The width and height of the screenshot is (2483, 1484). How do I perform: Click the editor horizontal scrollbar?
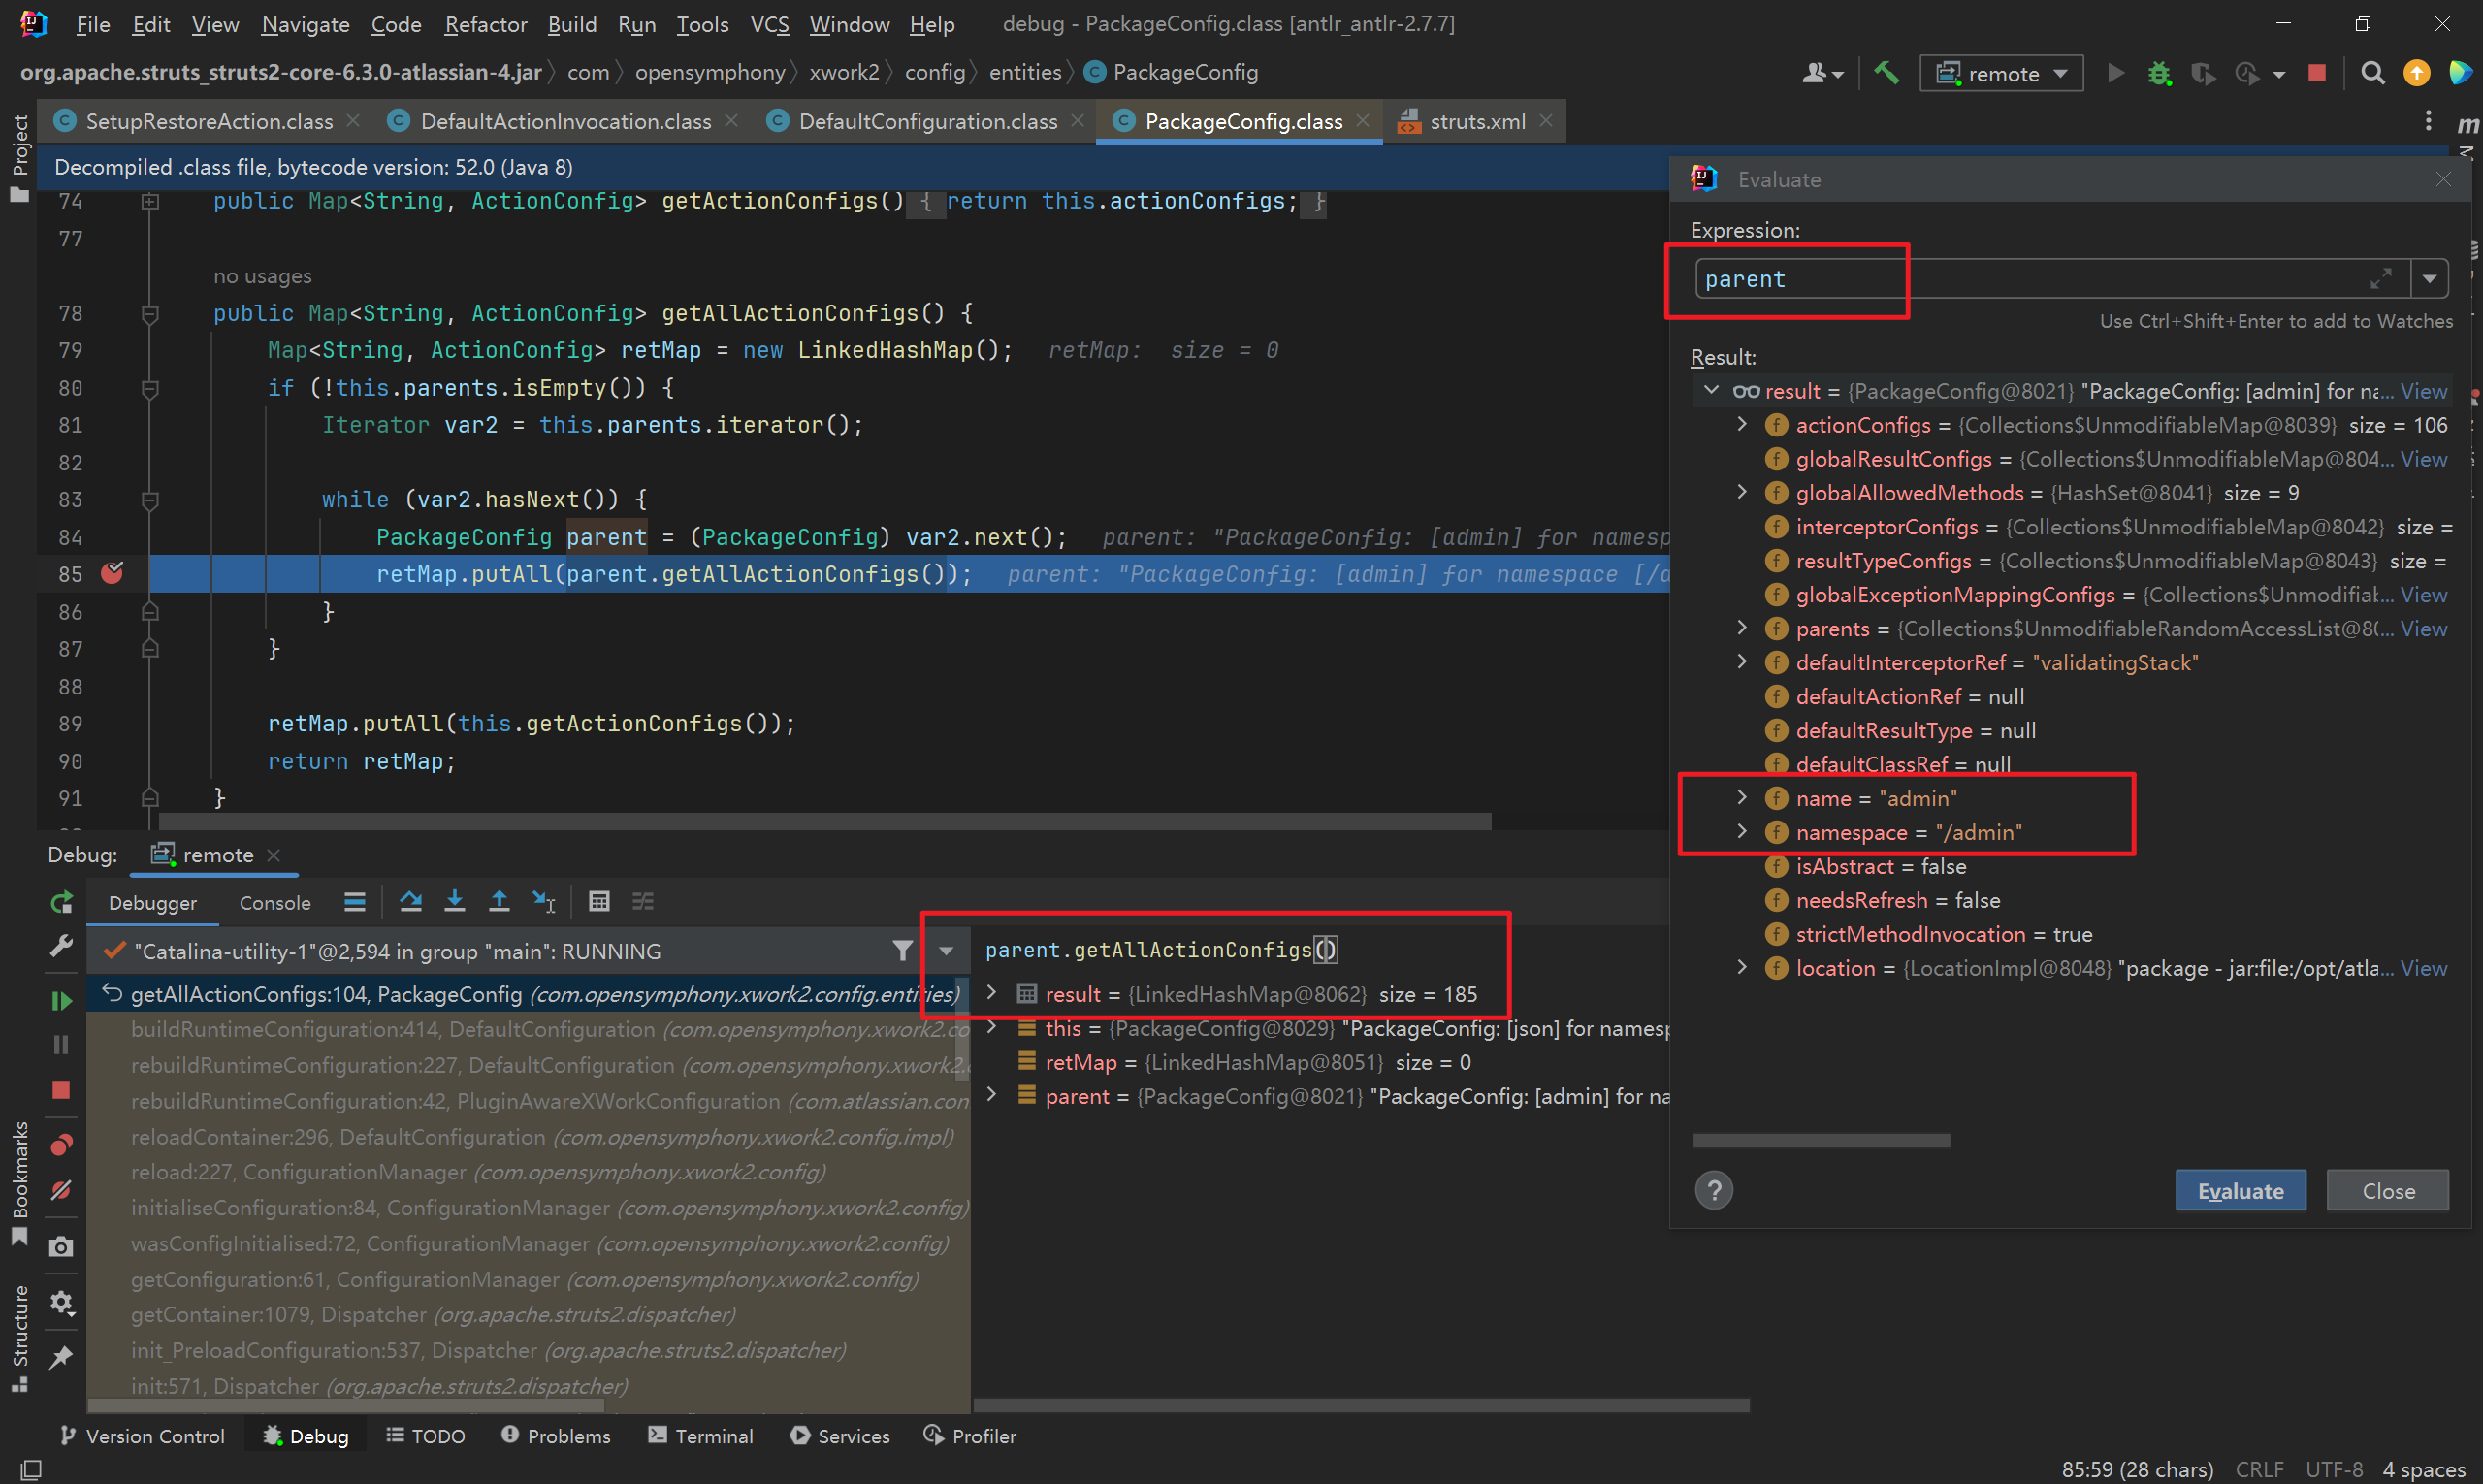824,821
